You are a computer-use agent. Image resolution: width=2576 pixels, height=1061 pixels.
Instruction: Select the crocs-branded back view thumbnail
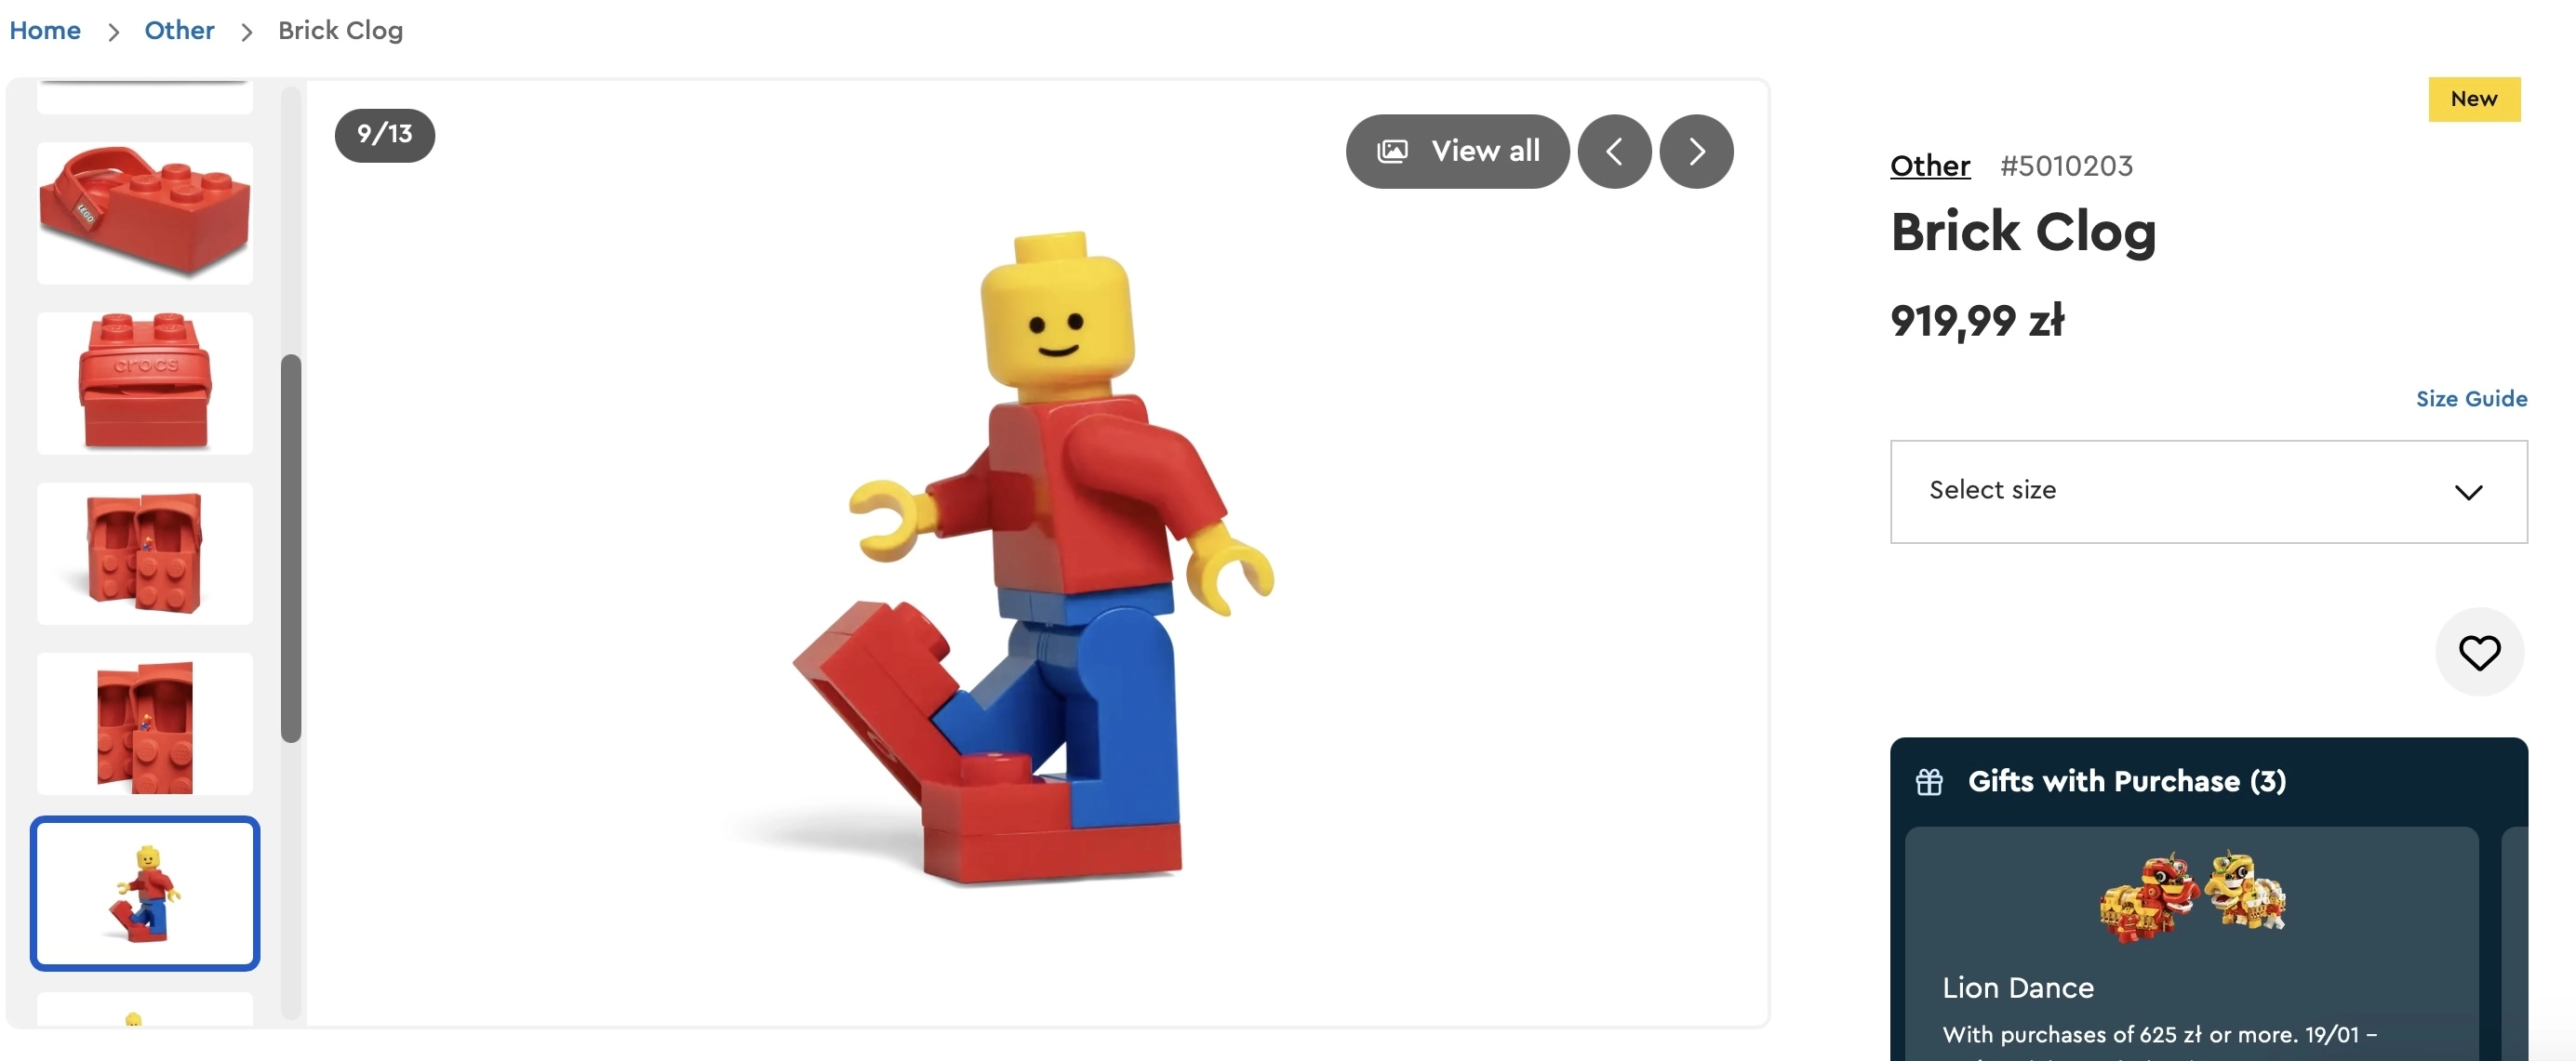coord(145,383)
